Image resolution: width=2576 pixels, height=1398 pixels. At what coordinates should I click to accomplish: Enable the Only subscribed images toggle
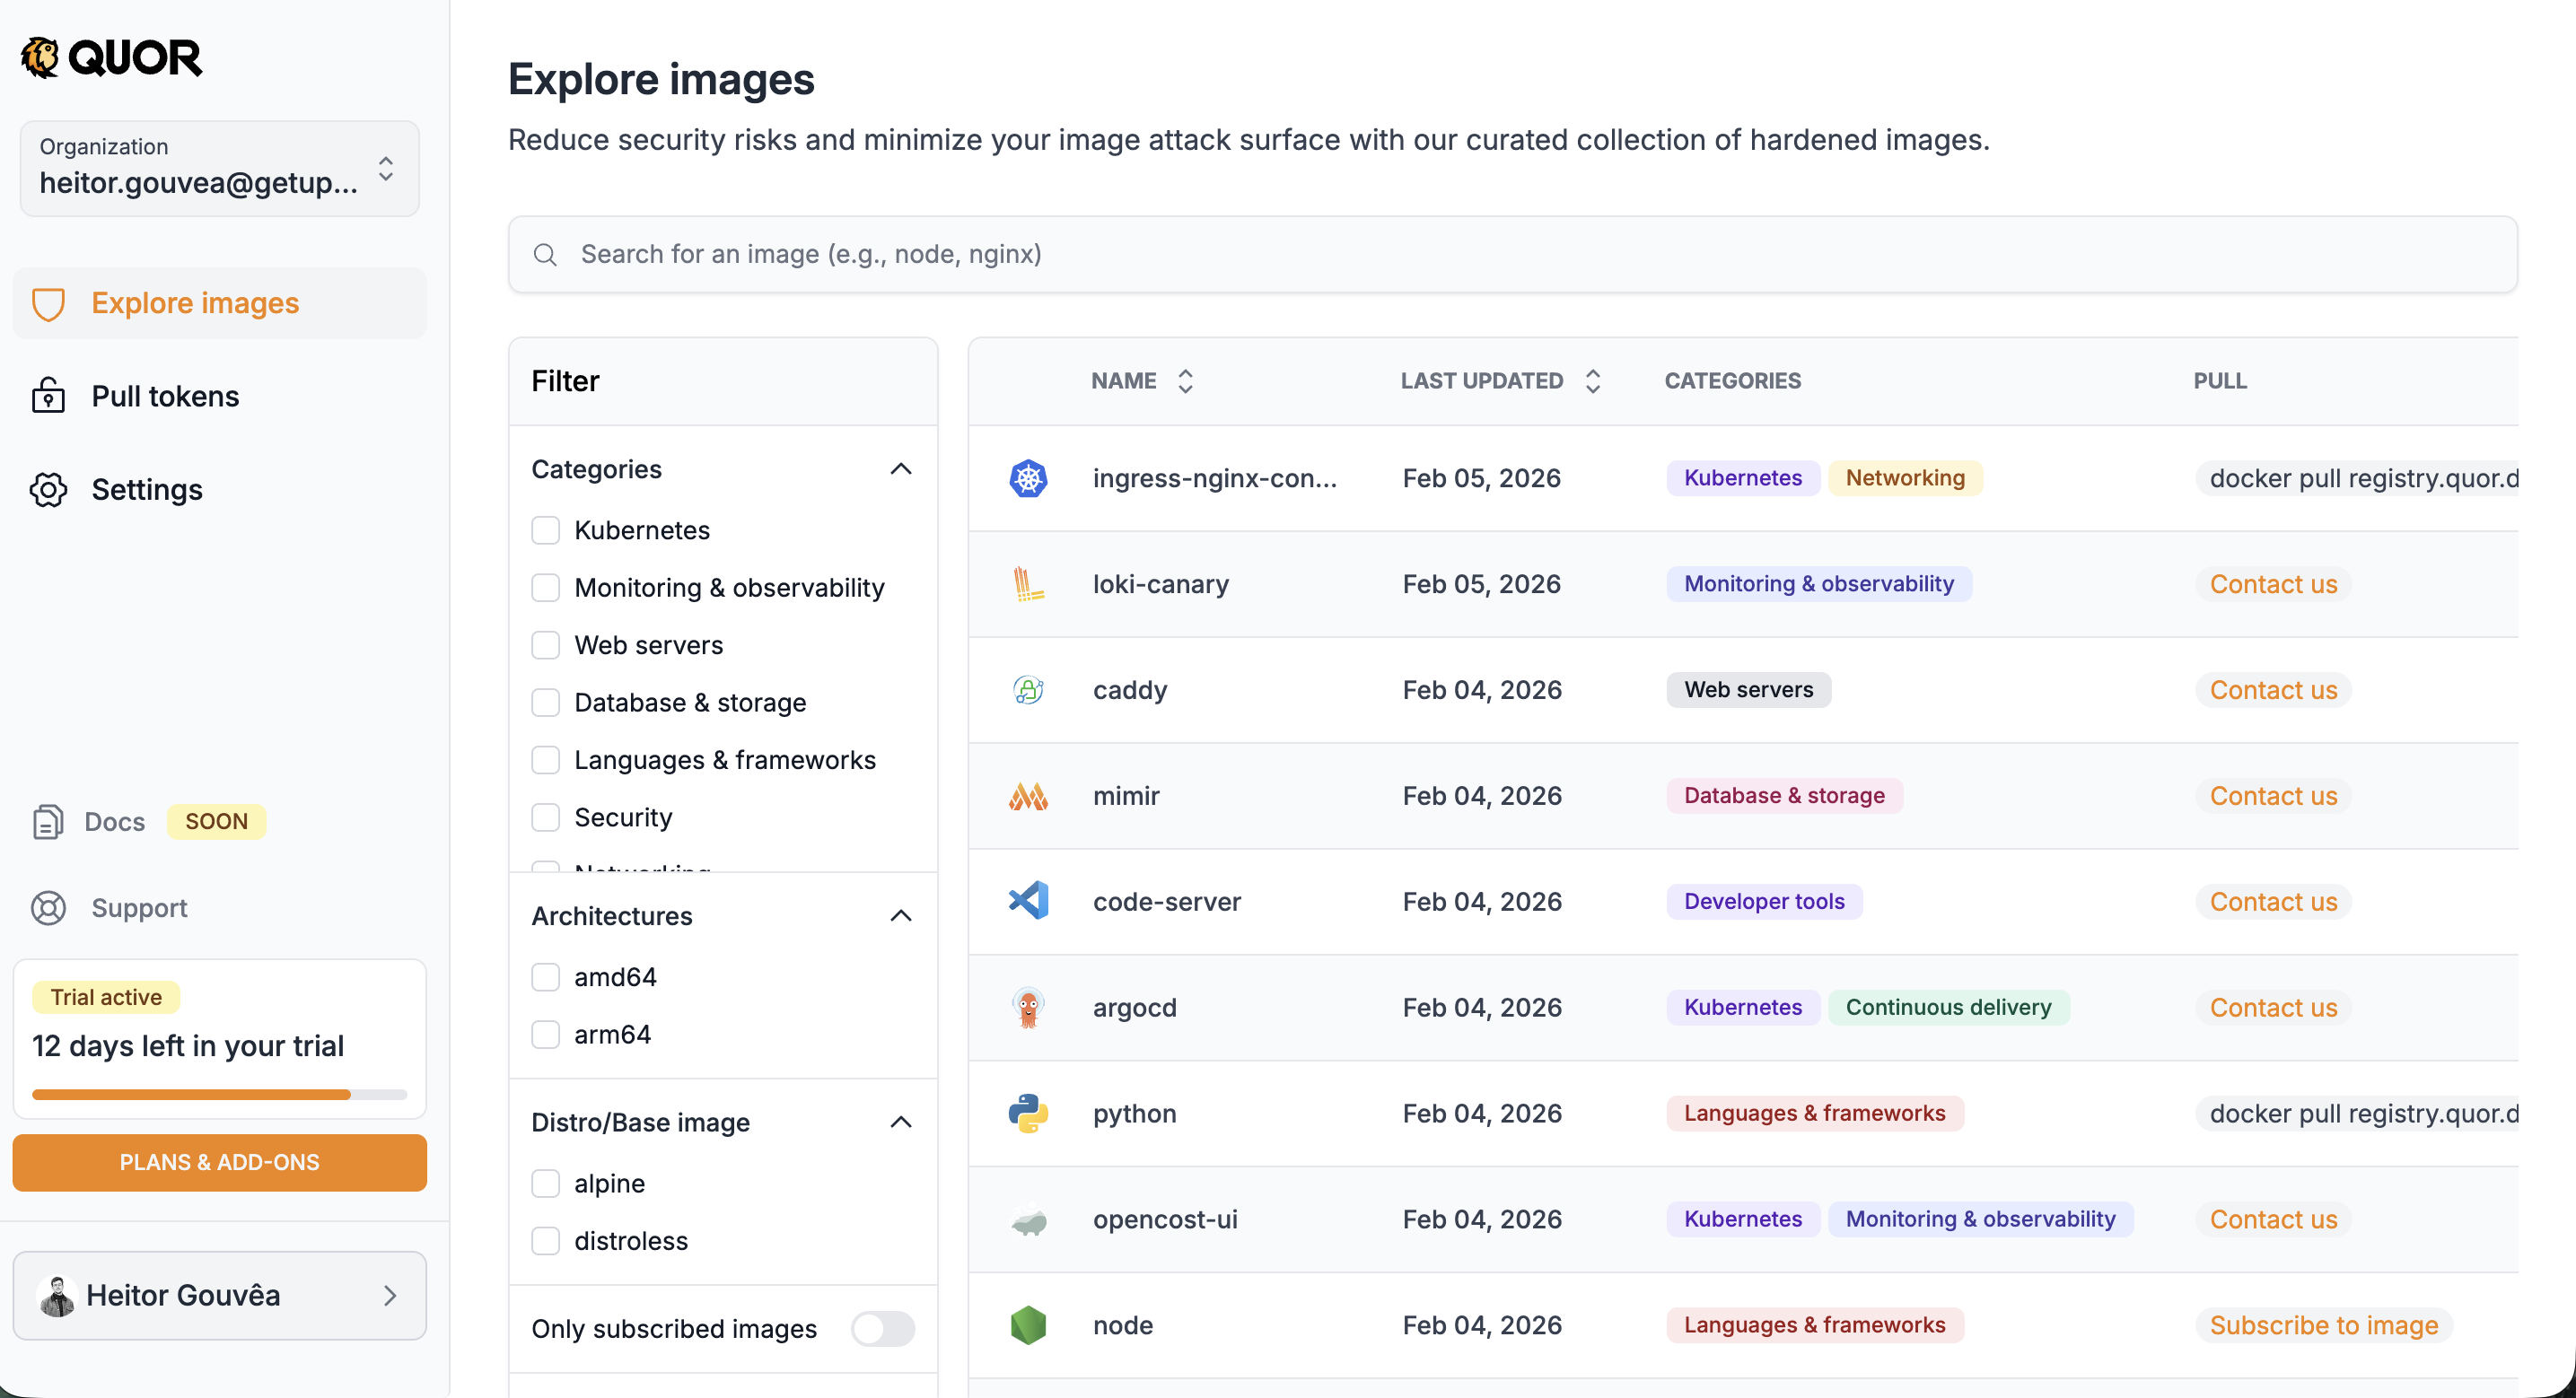(x=882, y=1328)
